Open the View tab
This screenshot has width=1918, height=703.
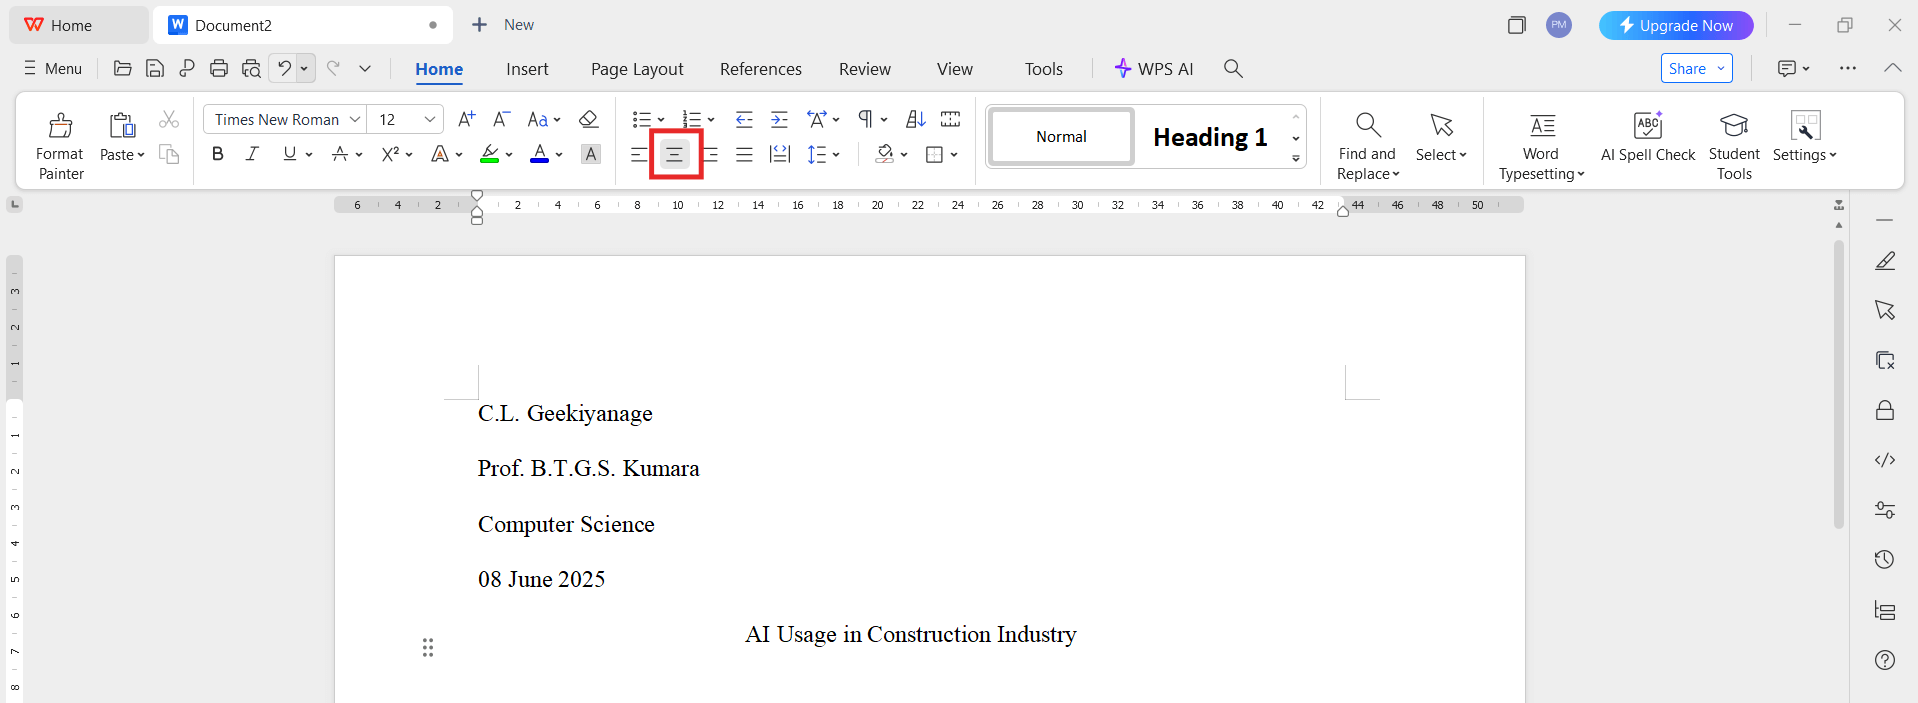click(x=955, y=69)
